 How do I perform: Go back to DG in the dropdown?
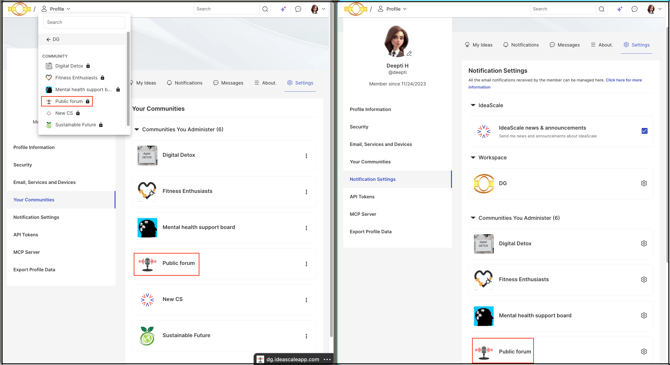pyautogui.click(x=53, y=39)
